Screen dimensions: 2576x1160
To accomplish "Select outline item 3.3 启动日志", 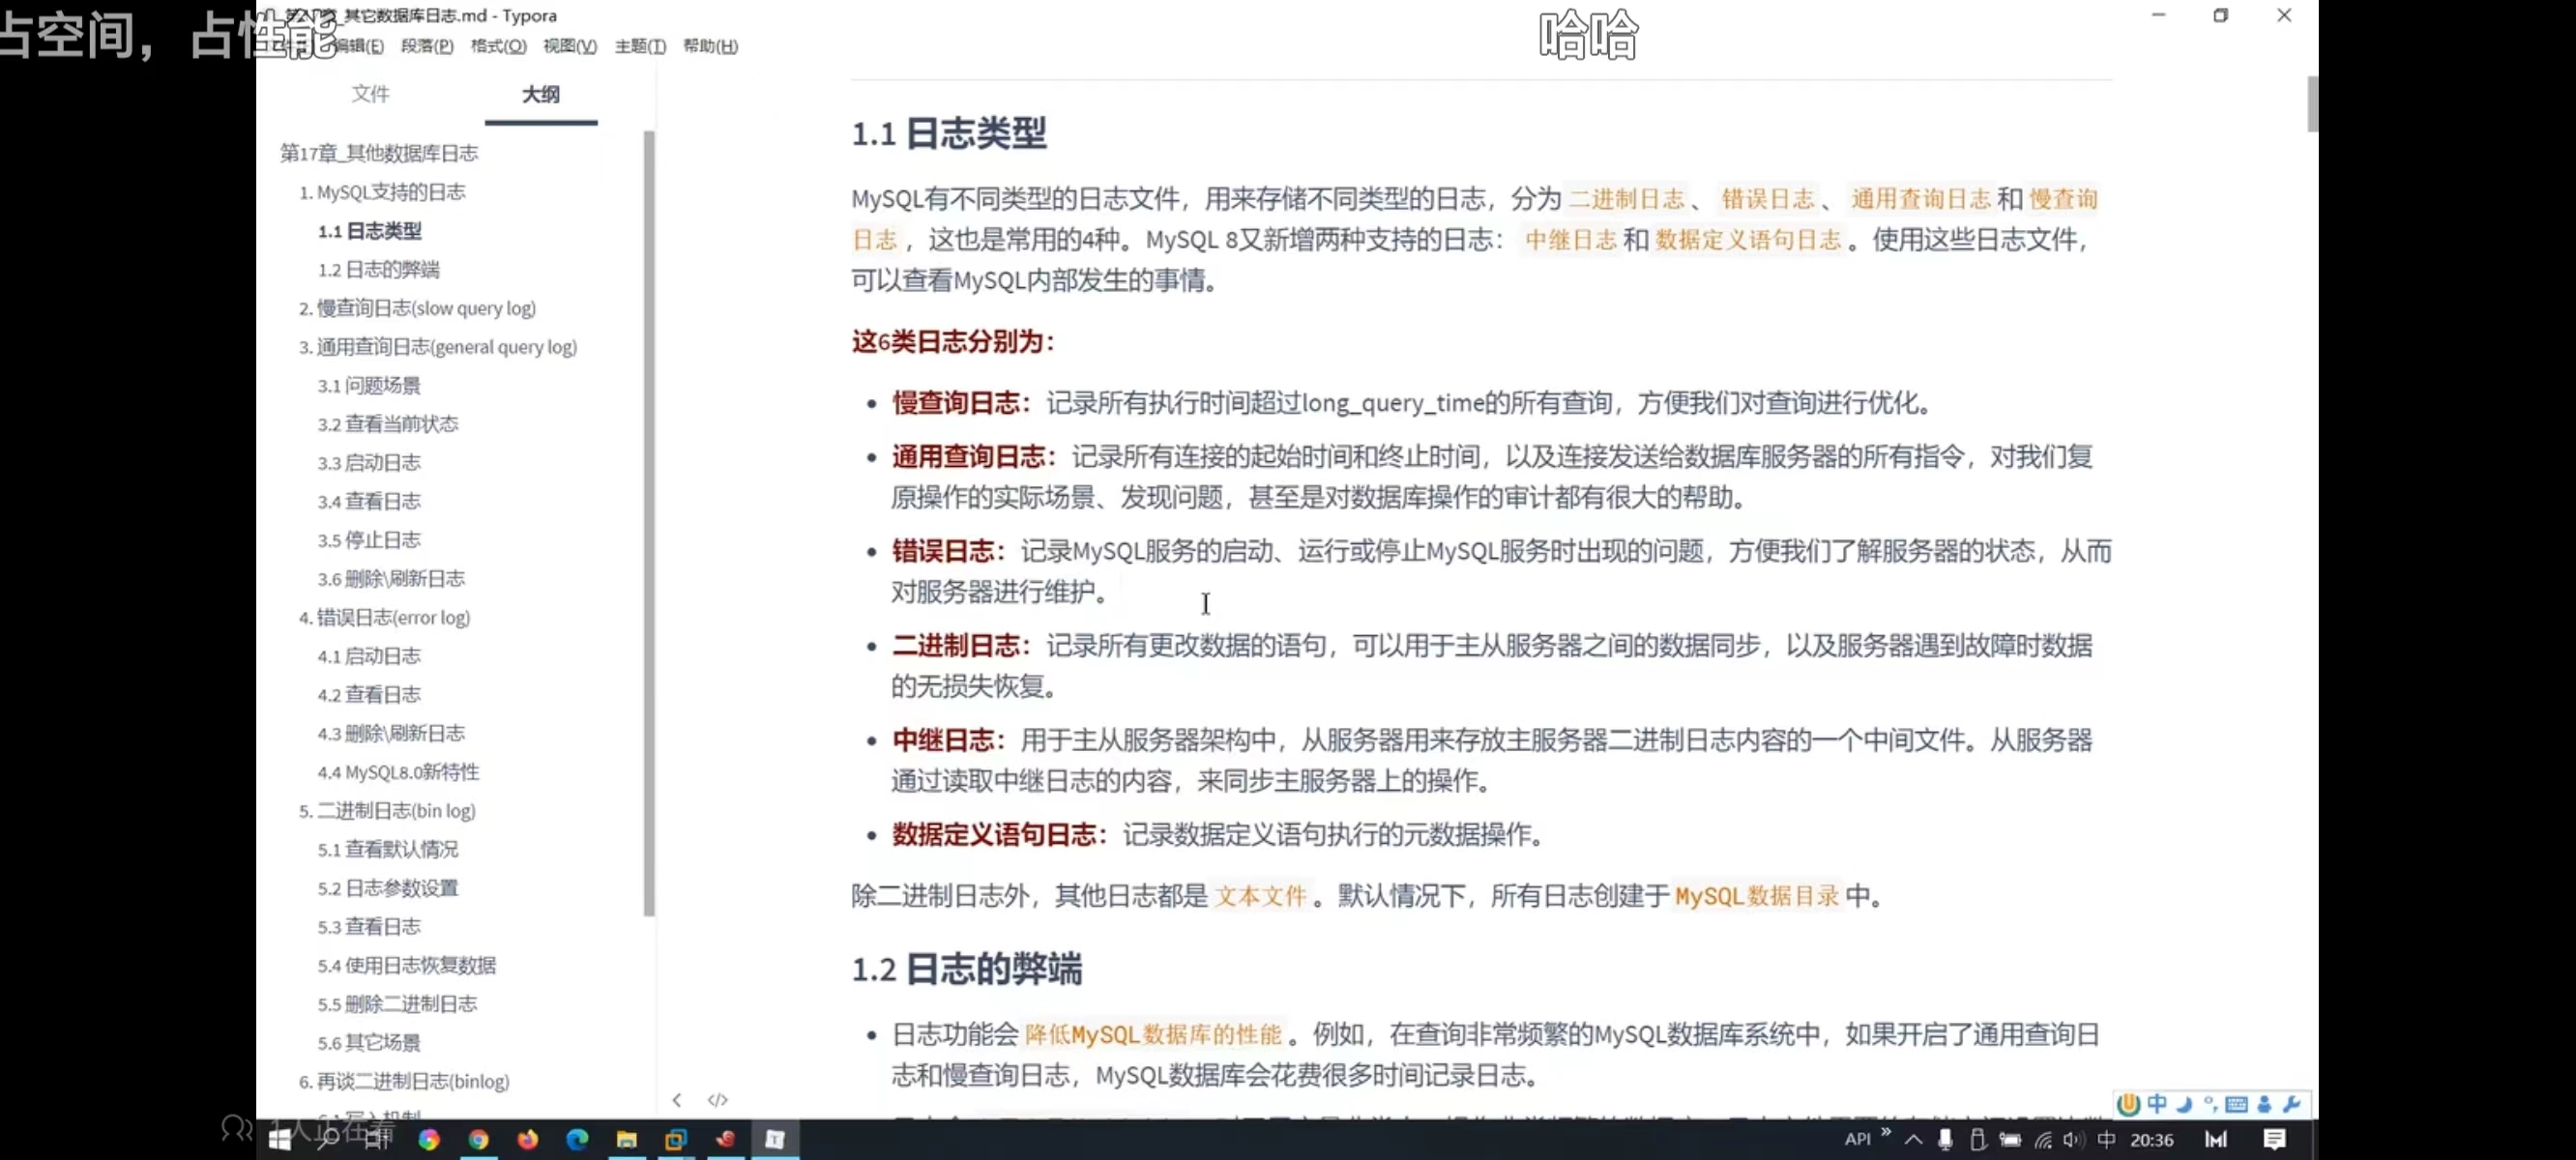I will coord(369,463).
